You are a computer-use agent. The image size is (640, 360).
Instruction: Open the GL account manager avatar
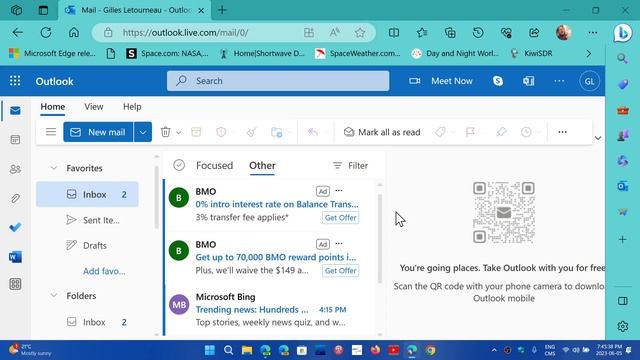point(589,81)
